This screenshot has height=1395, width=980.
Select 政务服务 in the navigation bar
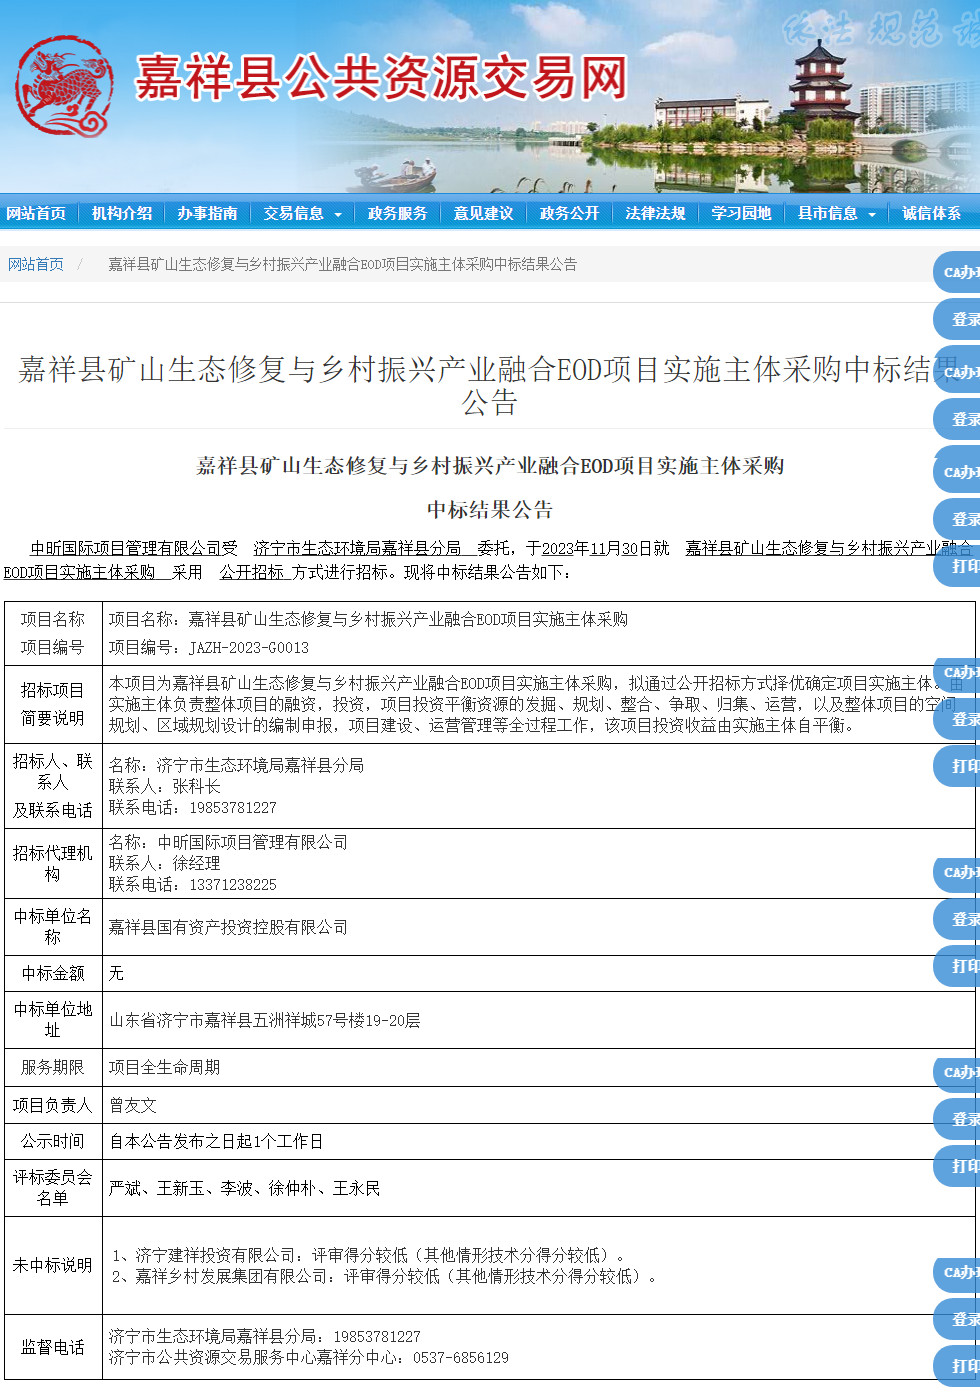coord(397,213)
